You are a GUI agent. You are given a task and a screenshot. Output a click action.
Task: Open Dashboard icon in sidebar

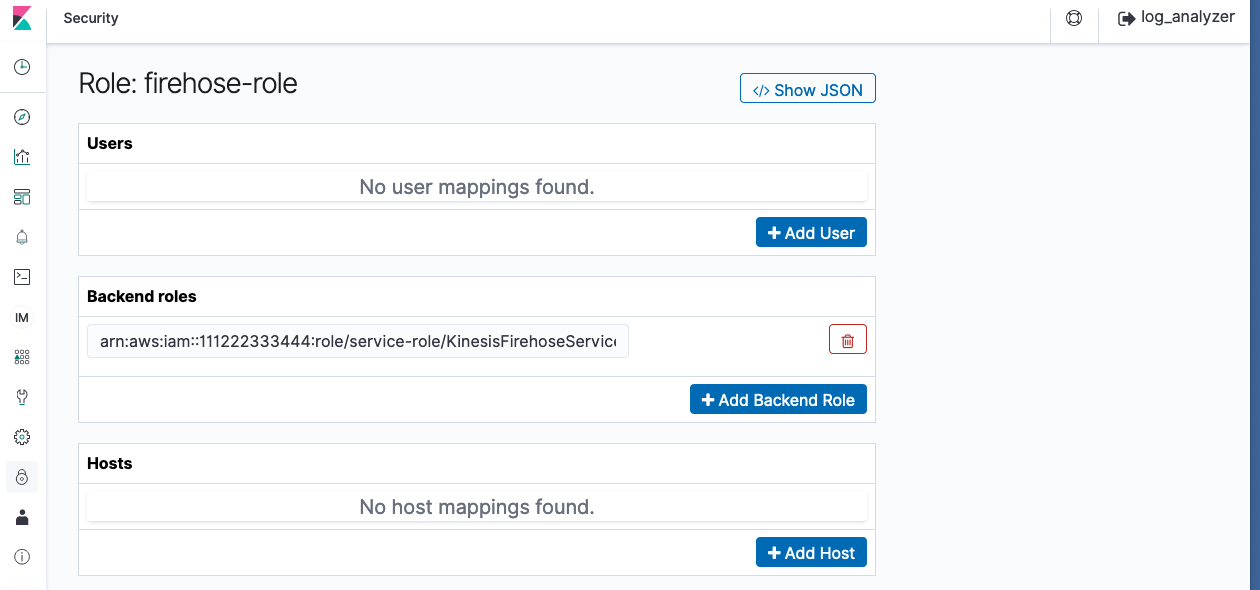point(22,197)
